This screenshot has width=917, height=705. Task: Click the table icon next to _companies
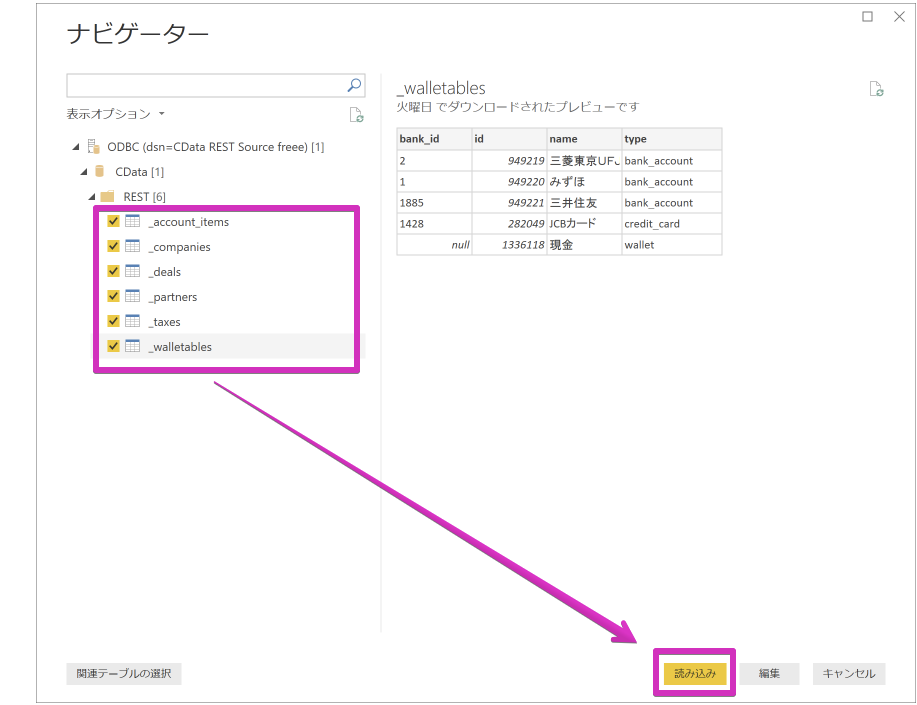pos(133,246)
